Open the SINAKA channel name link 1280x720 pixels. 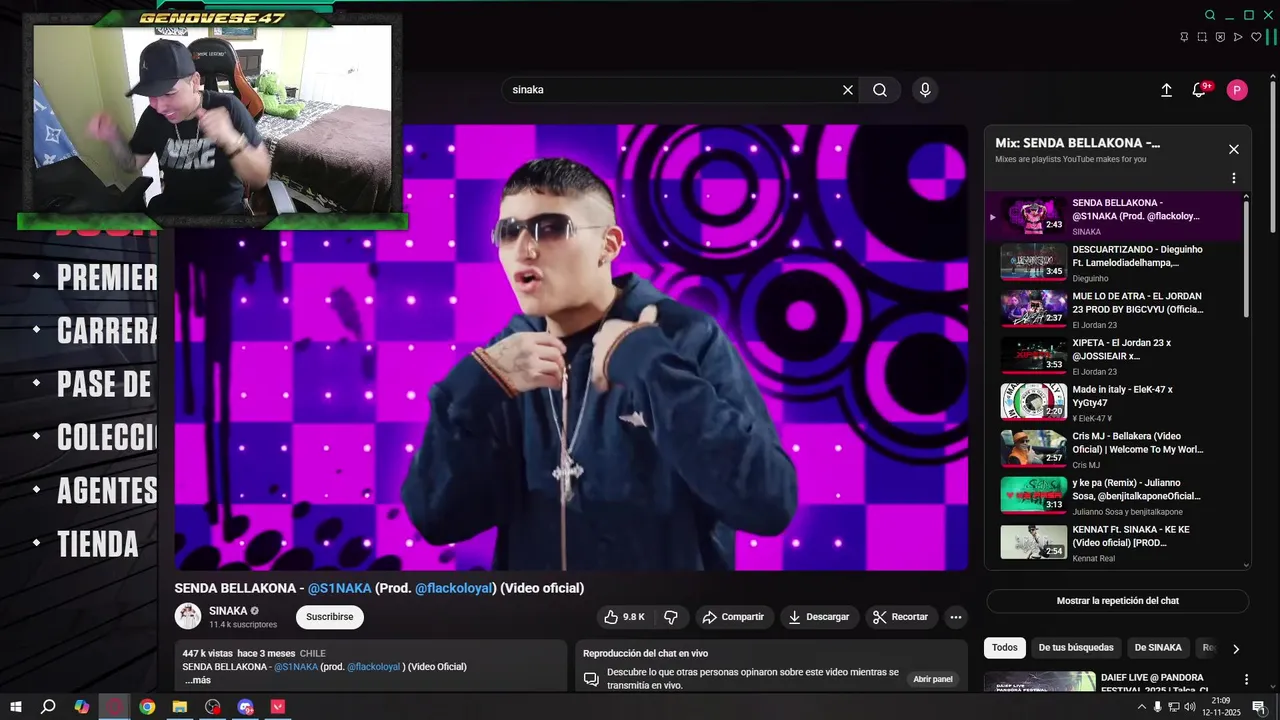(x=228, y=611)
